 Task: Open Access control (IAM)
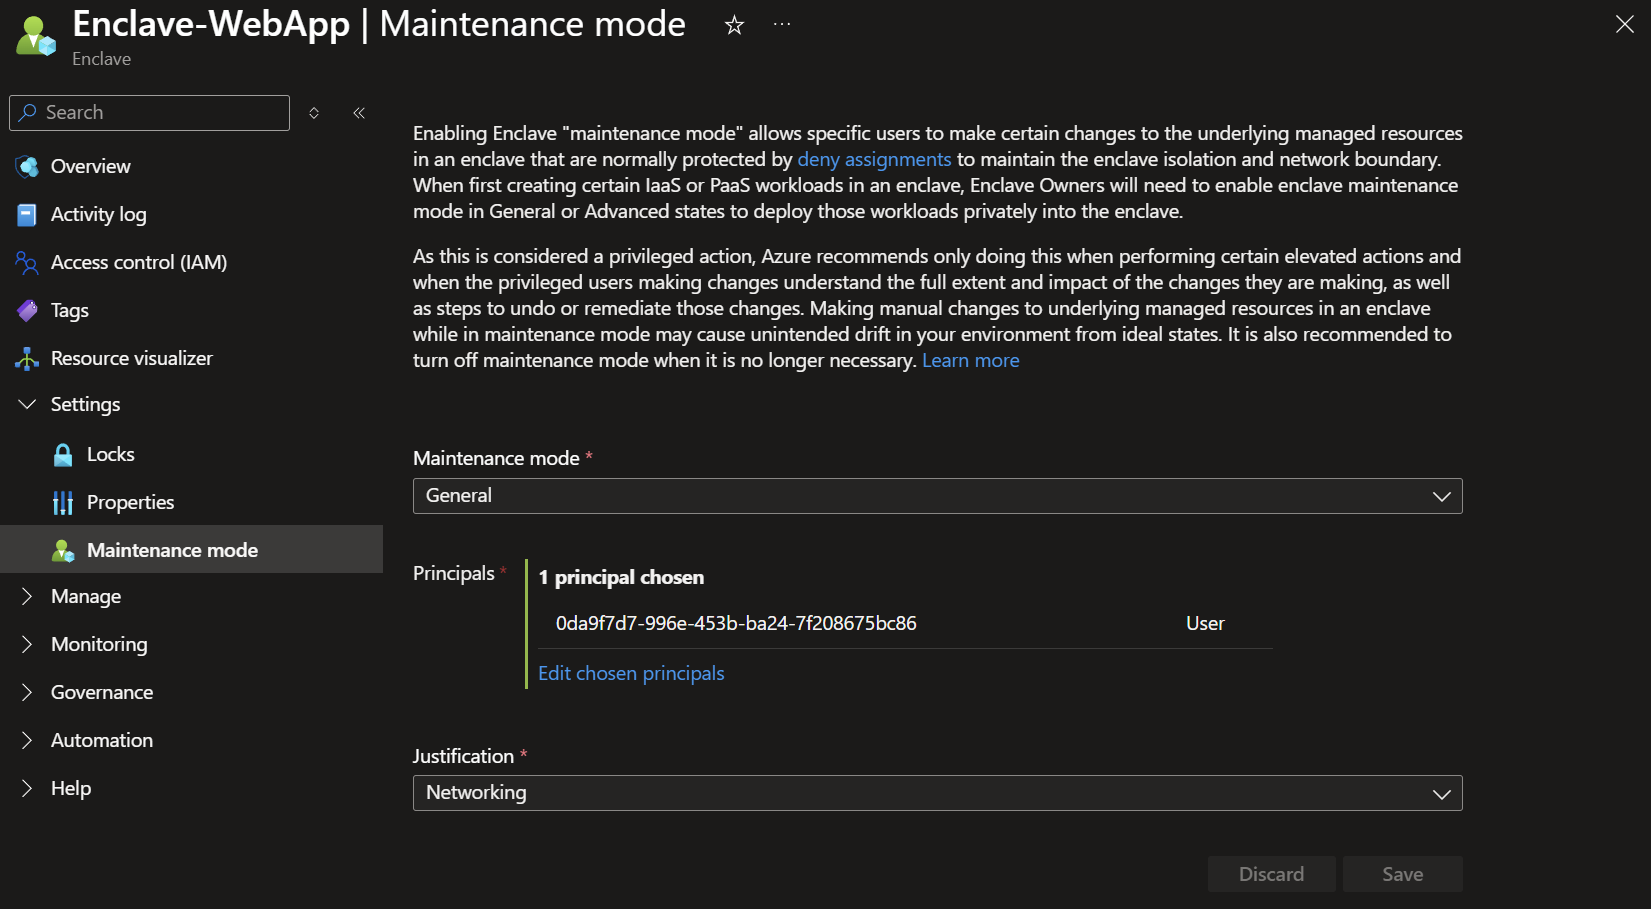point(139,262)
